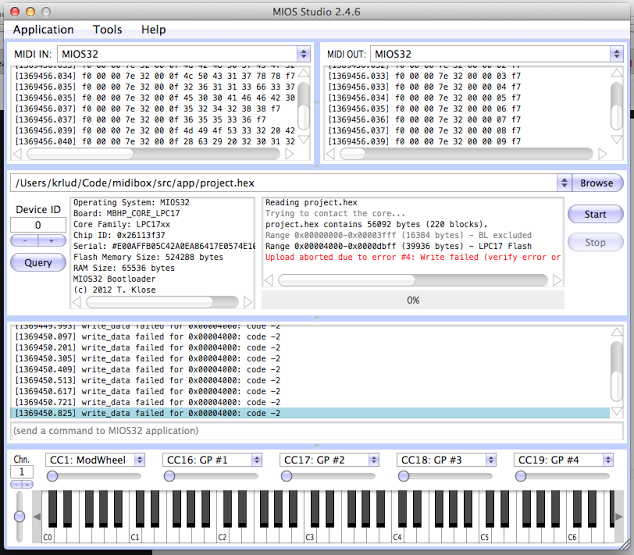The image size is (634, 555).
Task: Click the core info panel scroll-right arrow
Action: click(x=248, y=302)
